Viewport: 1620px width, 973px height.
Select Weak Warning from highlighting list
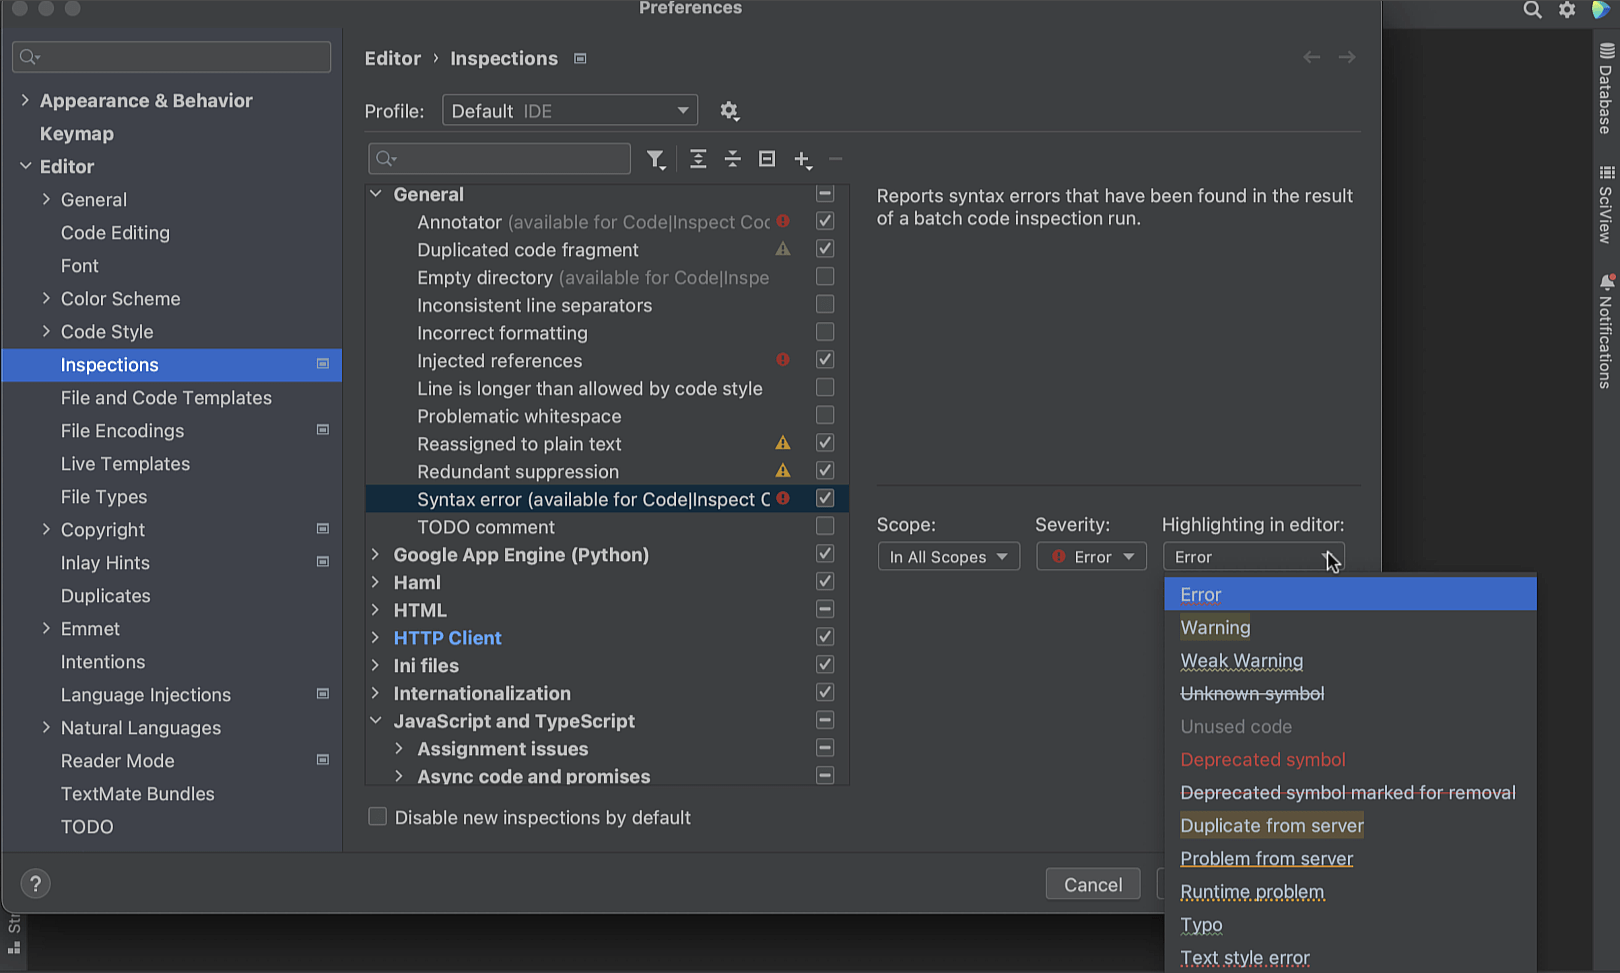(x=1241, y=661)
